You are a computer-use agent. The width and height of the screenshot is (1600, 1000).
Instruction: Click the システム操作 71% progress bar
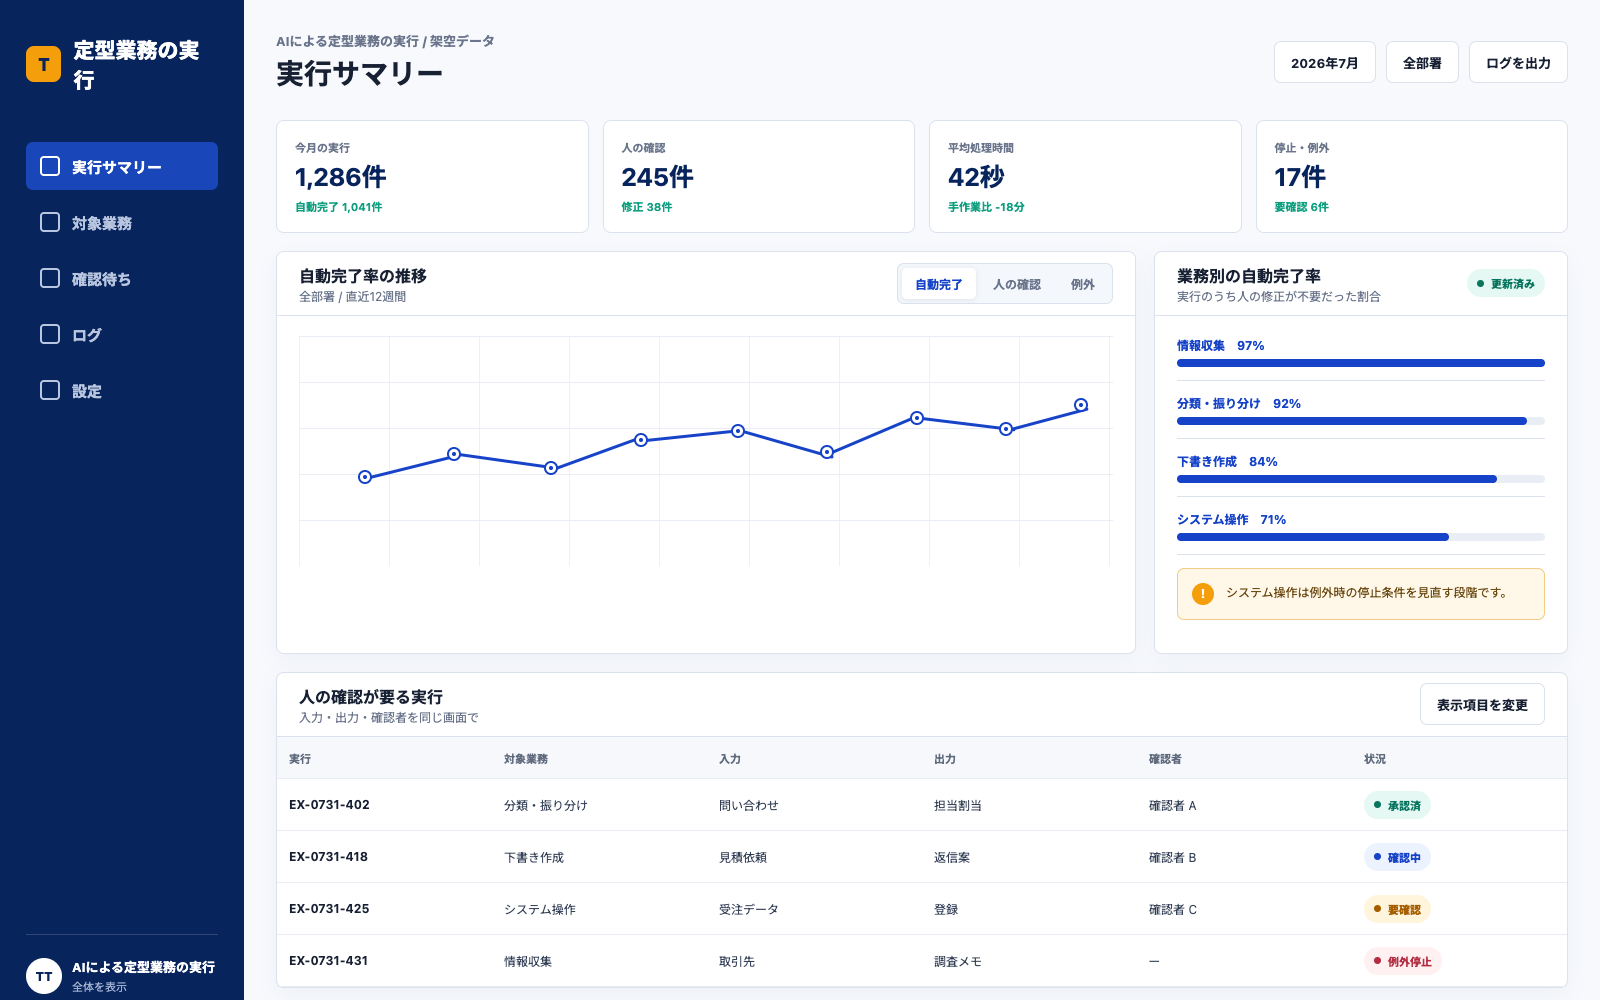(x=1361, y=537)
